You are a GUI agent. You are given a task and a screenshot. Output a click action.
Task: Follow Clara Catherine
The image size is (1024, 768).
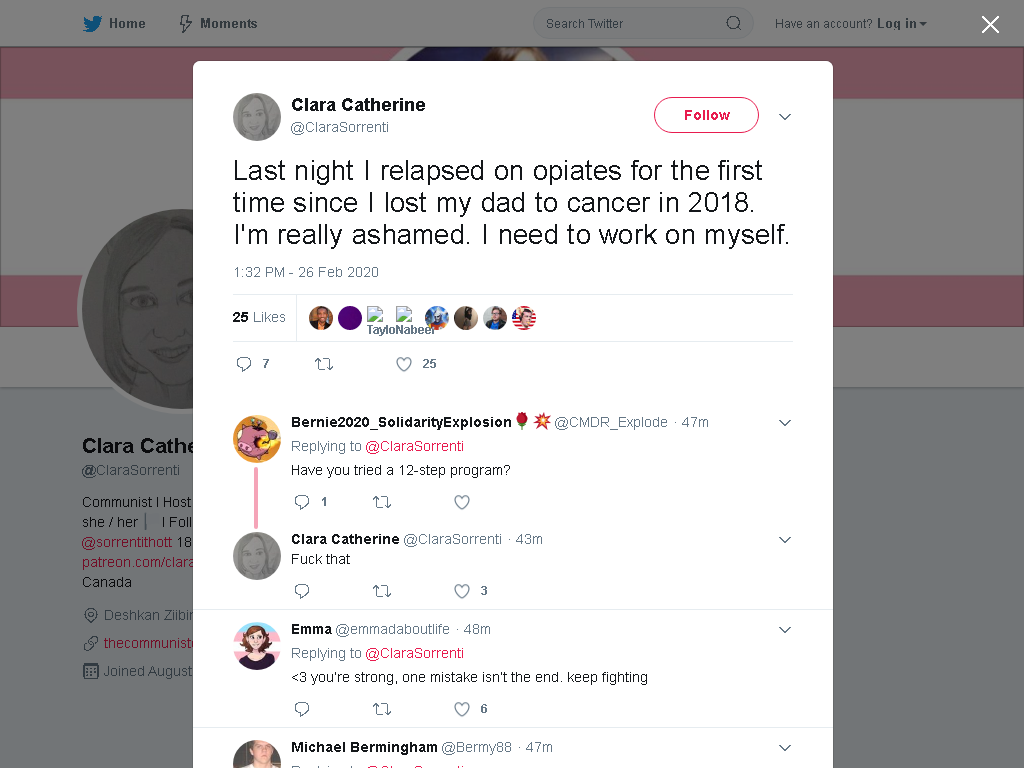pos(707,115)
